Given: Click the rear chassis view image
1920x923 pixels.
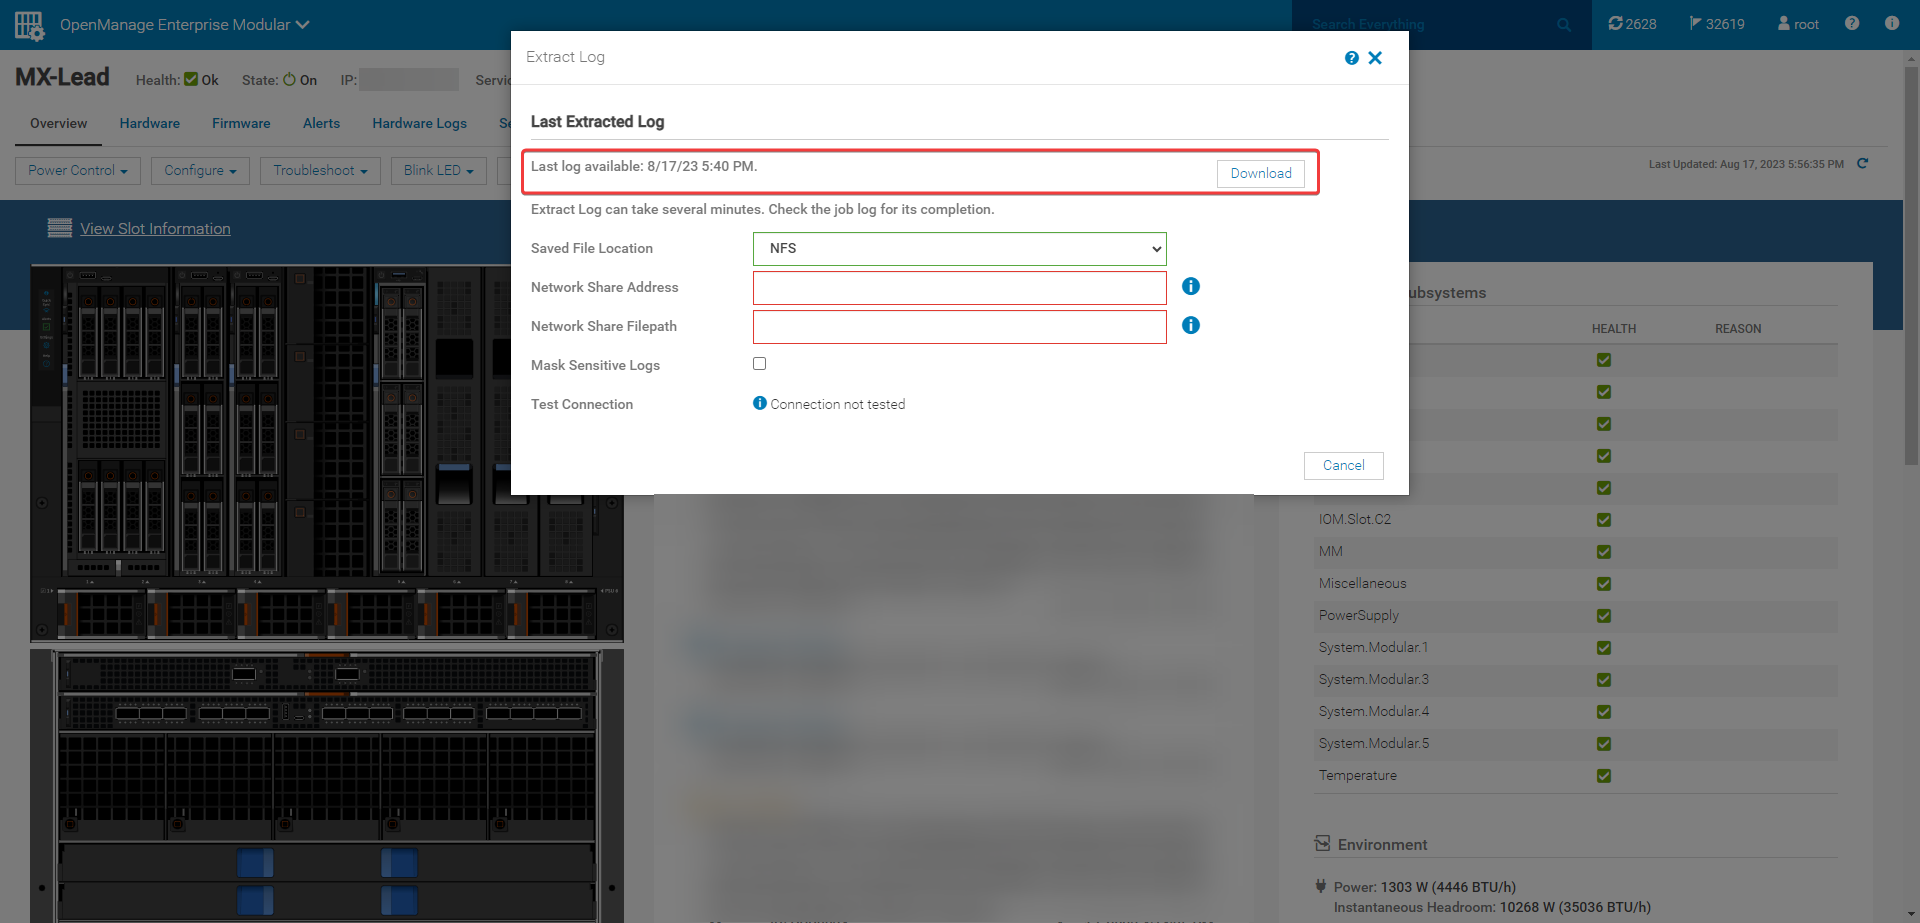Looking at the screenshot, I should 327,786.
